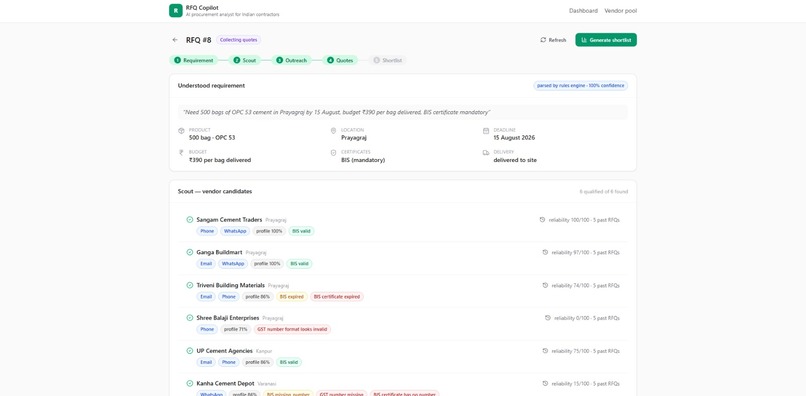The height and width of the screenshot is (396, 806).
Task: Click the ₹390 per bag delivered value
Action: (219, 160)
